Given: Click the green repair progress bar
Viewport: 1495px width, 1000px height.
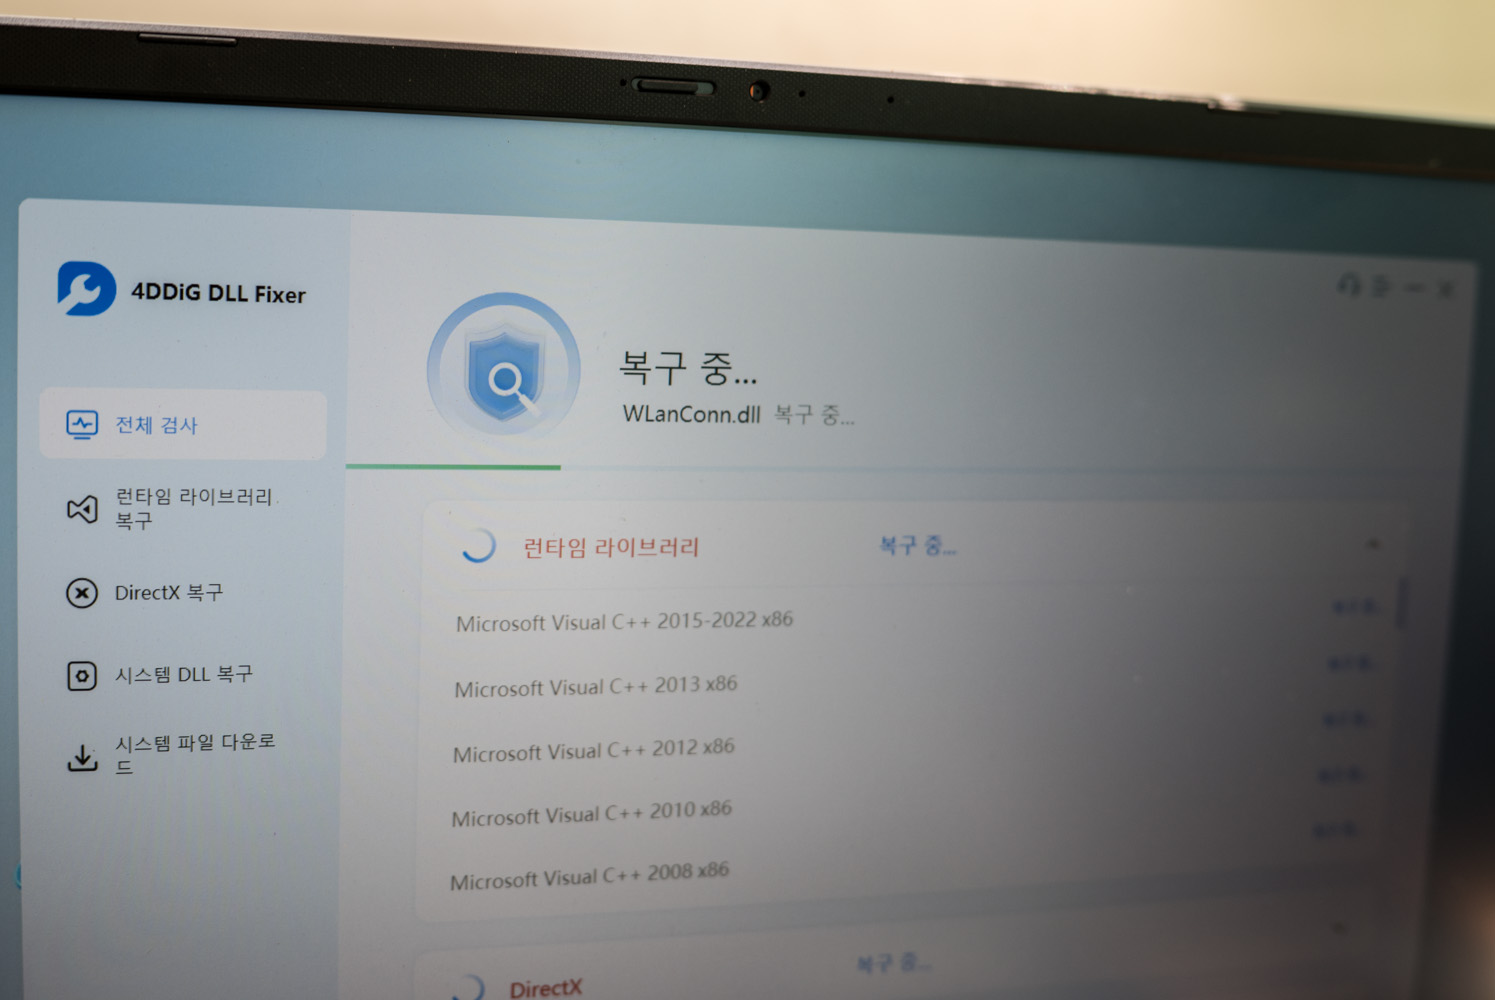Looking at the screenshot, I should 453,466.
